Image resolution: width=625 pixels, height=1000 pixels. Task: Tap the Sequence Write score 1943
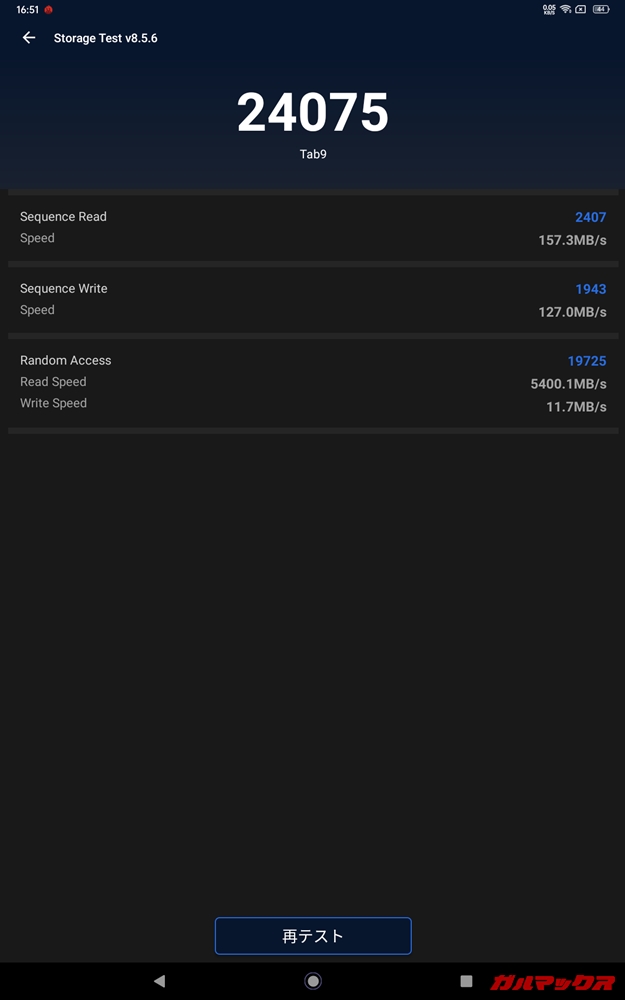coord(590,289)
